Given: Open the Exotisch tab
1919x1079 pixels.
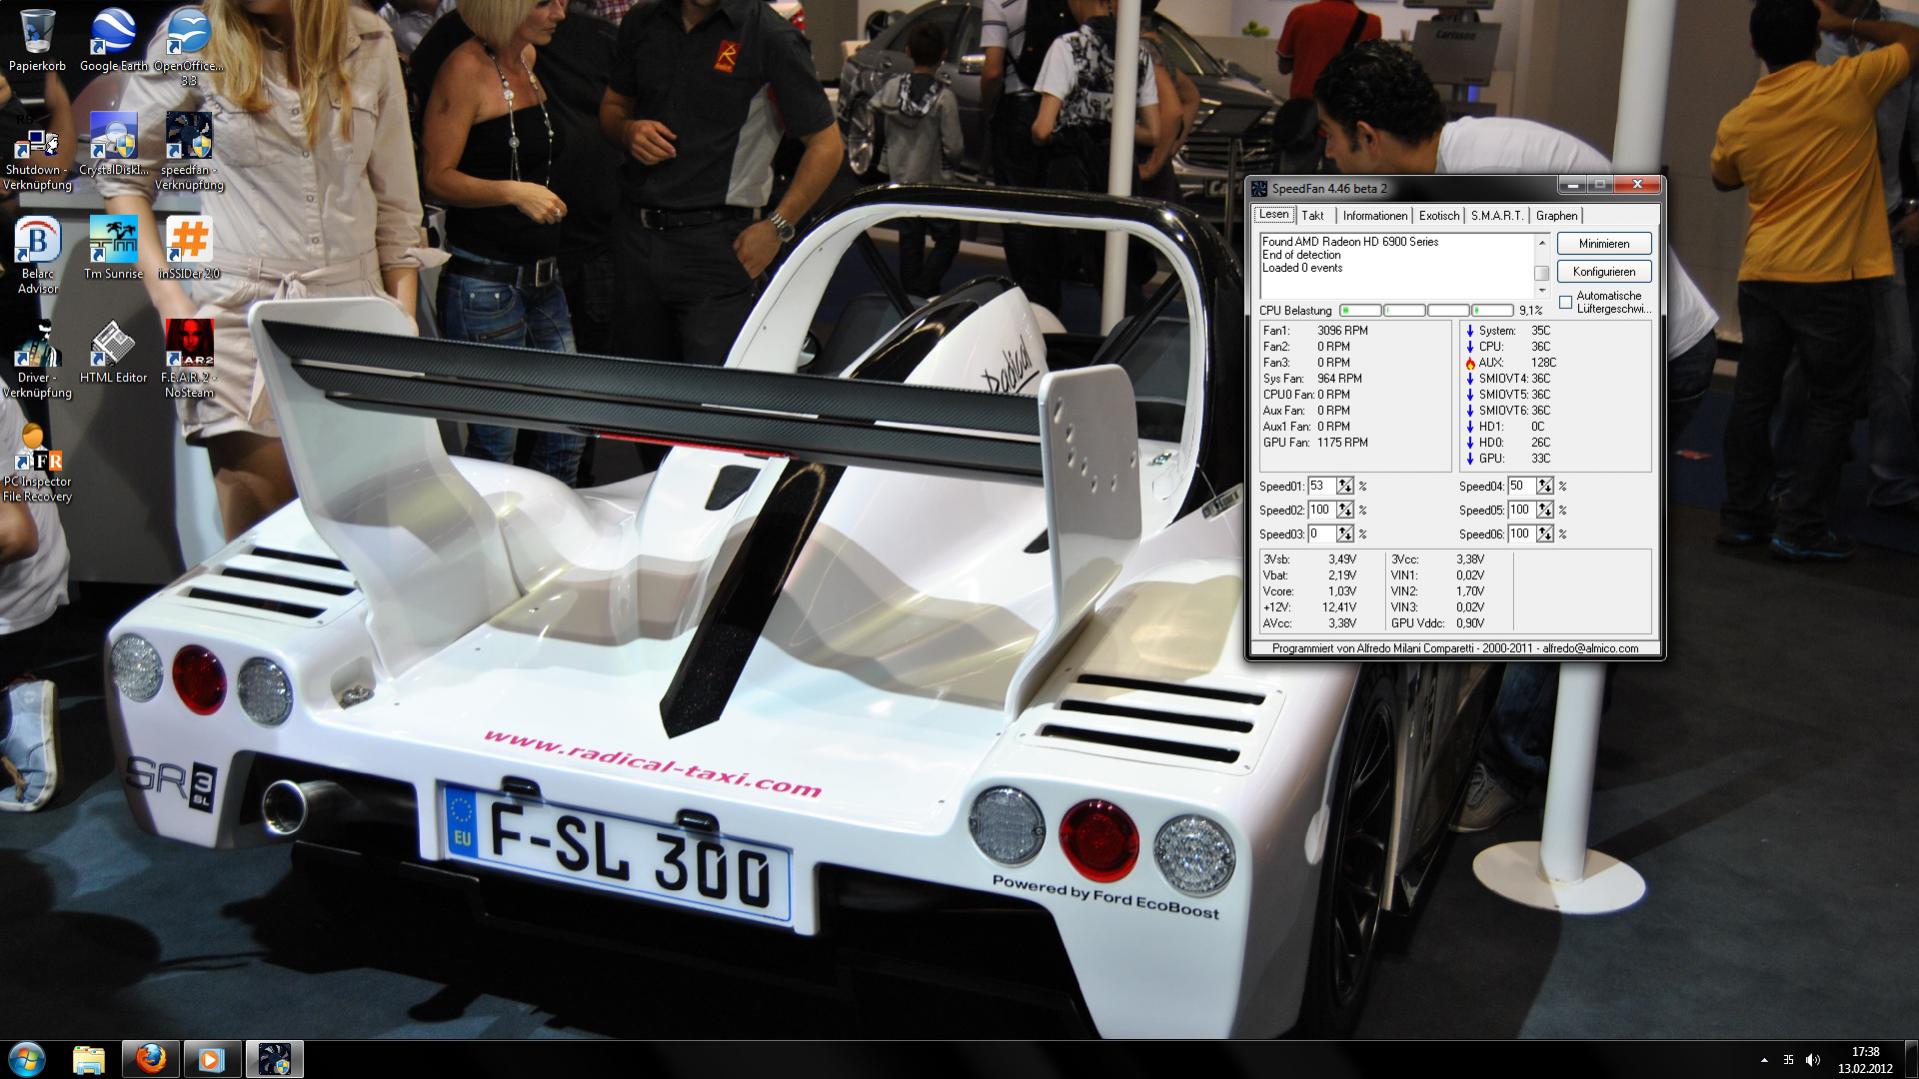Looking at the screenshot, I should 1439,216.
